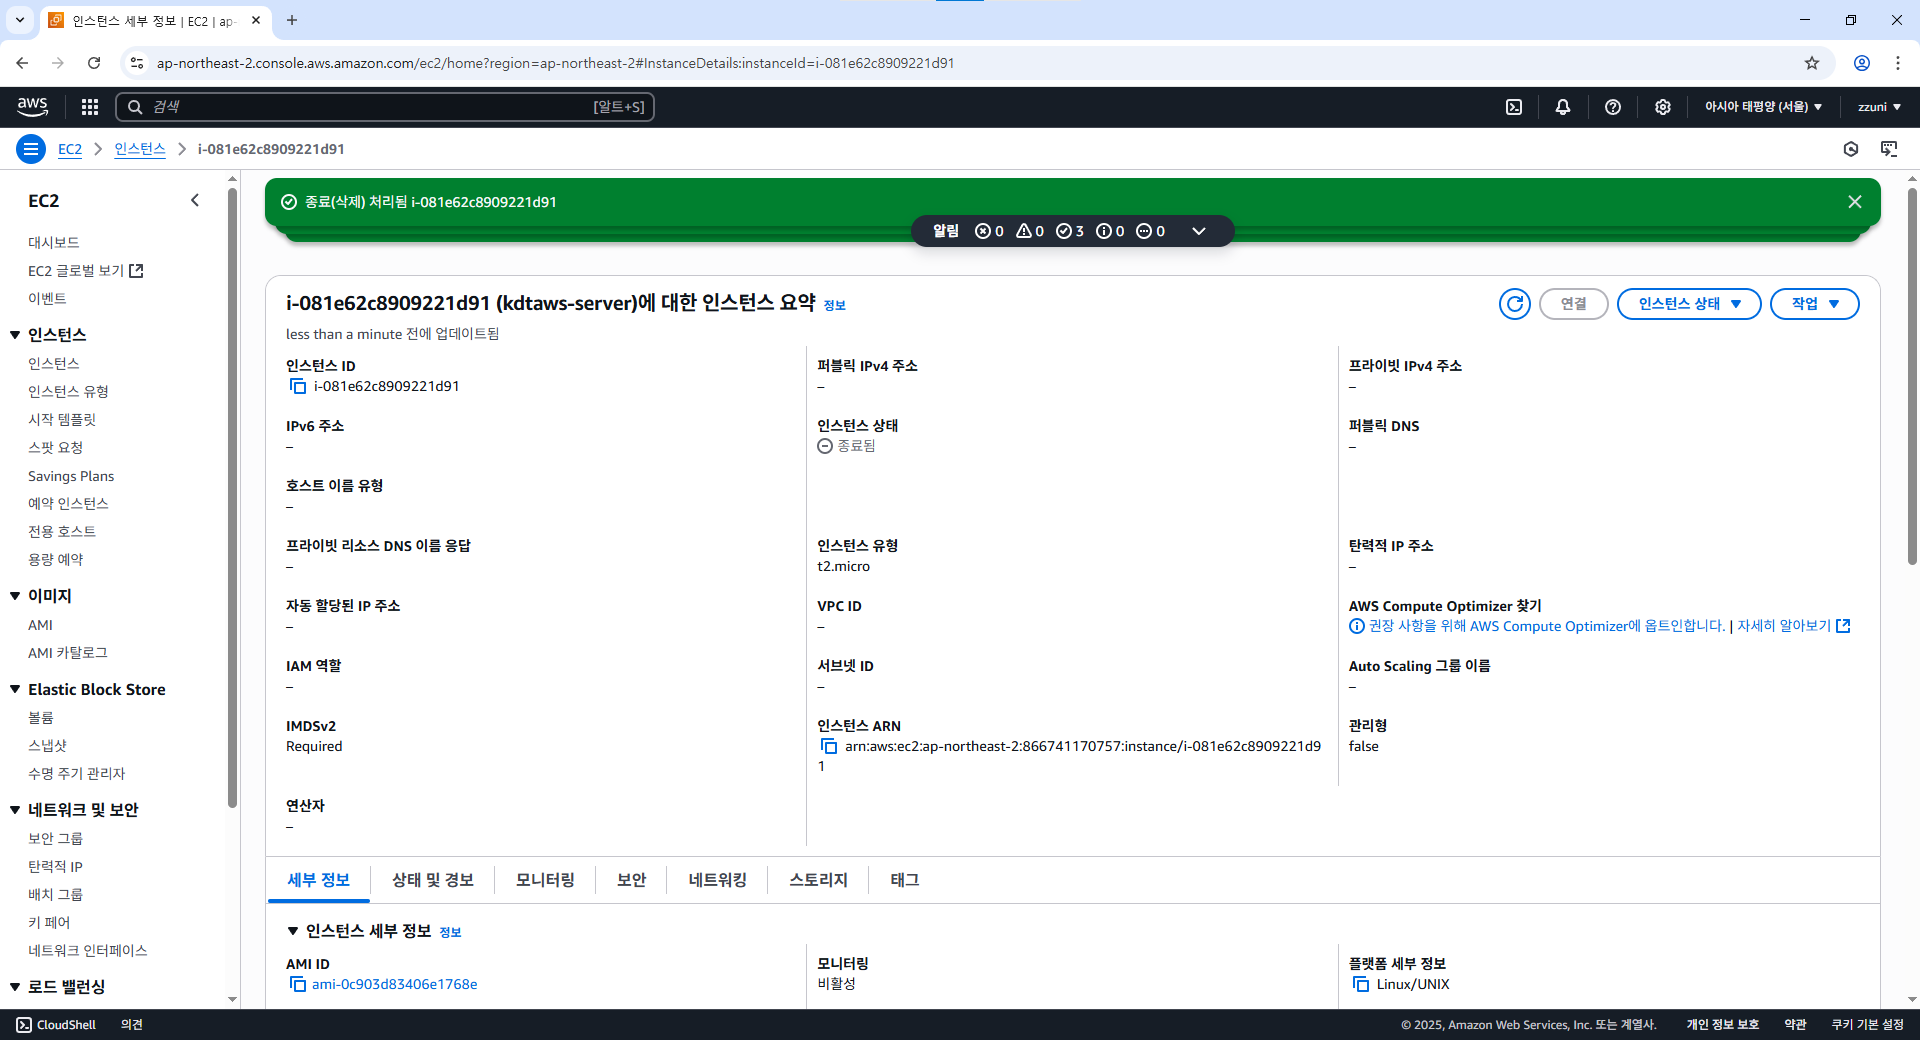The height and width of the screenshot is (1040, 1920).
Task: Open Security Groups in the sidebar
Action: click(x=56, y=839)
